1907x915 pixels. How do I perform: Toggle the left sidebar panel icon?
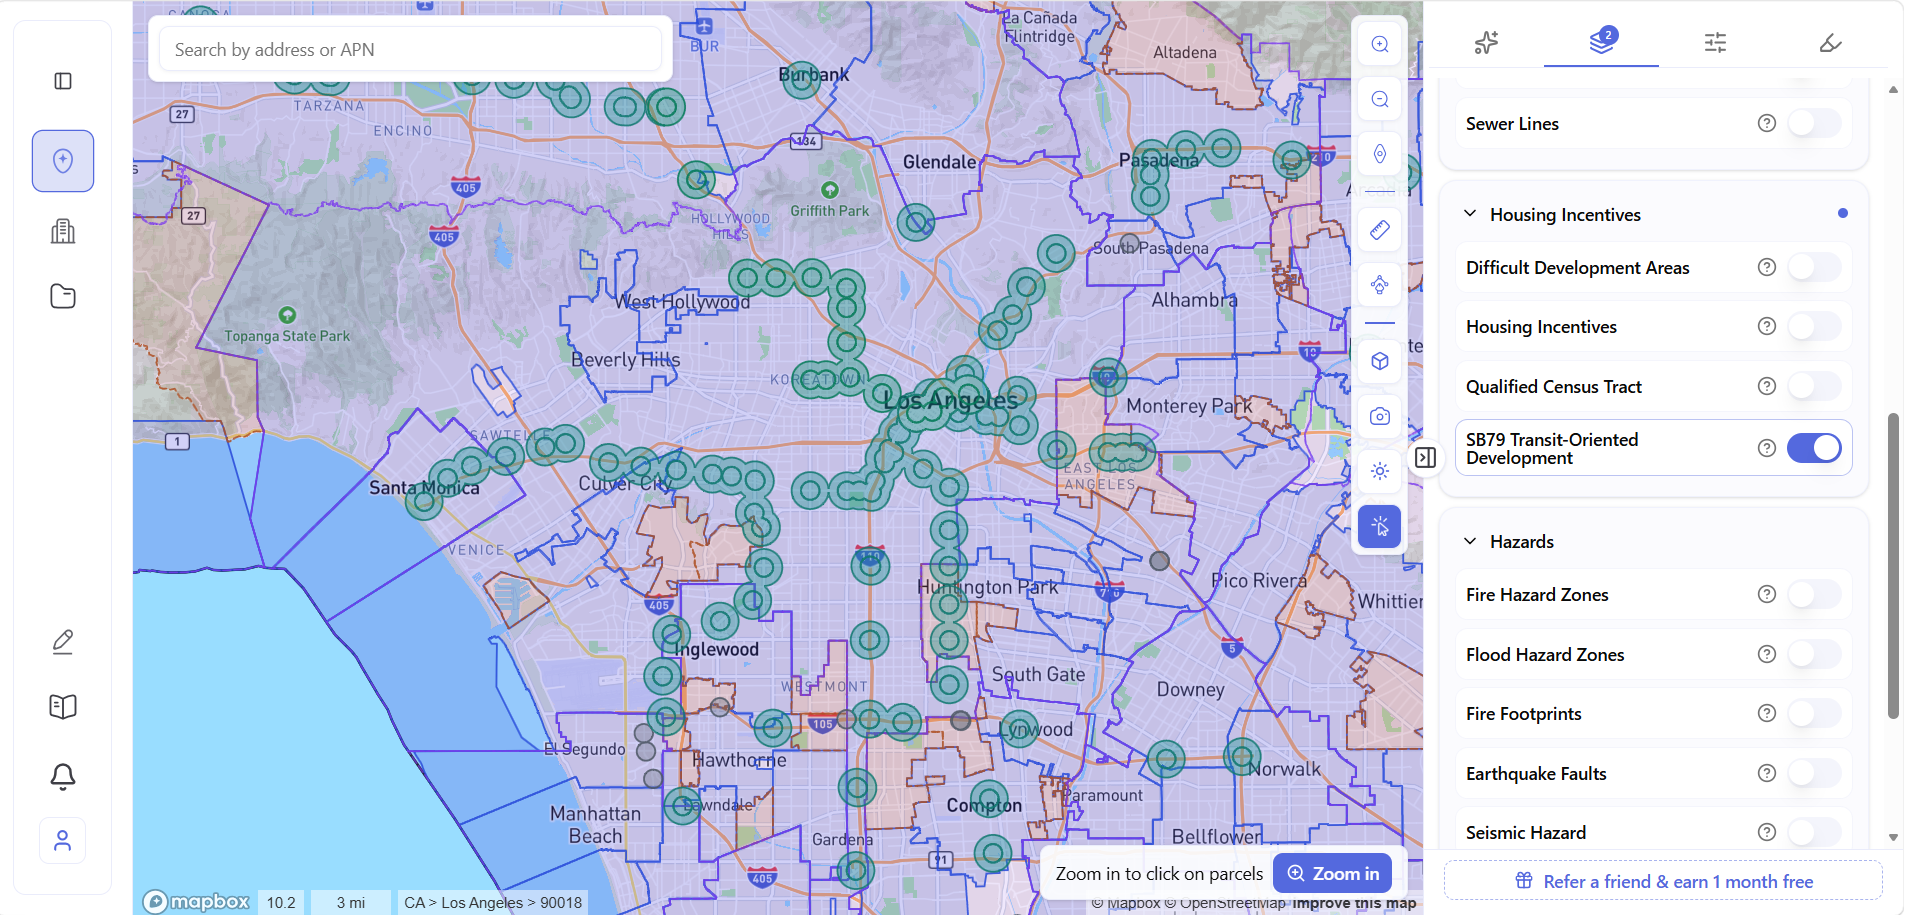[63, 81]
